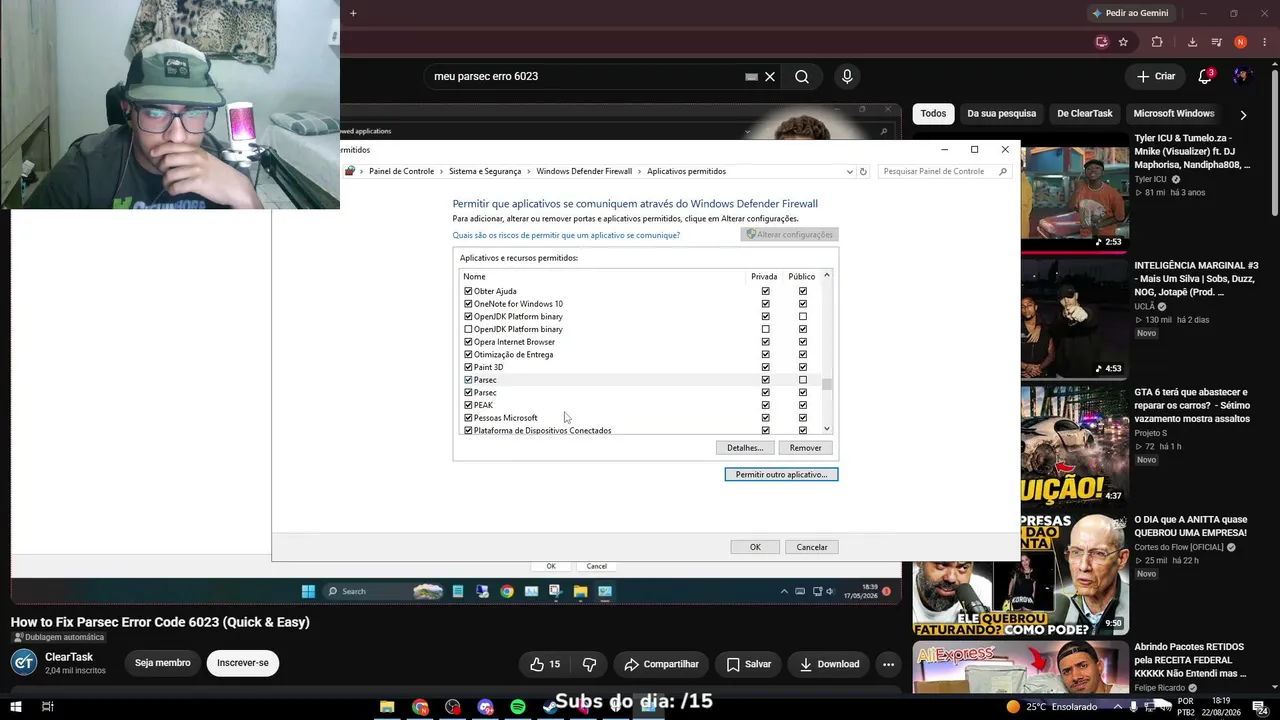Click Pedir ao Gemini button
The height and width of the screenshot is (720, 1280).
click(x=1131, y=13)
